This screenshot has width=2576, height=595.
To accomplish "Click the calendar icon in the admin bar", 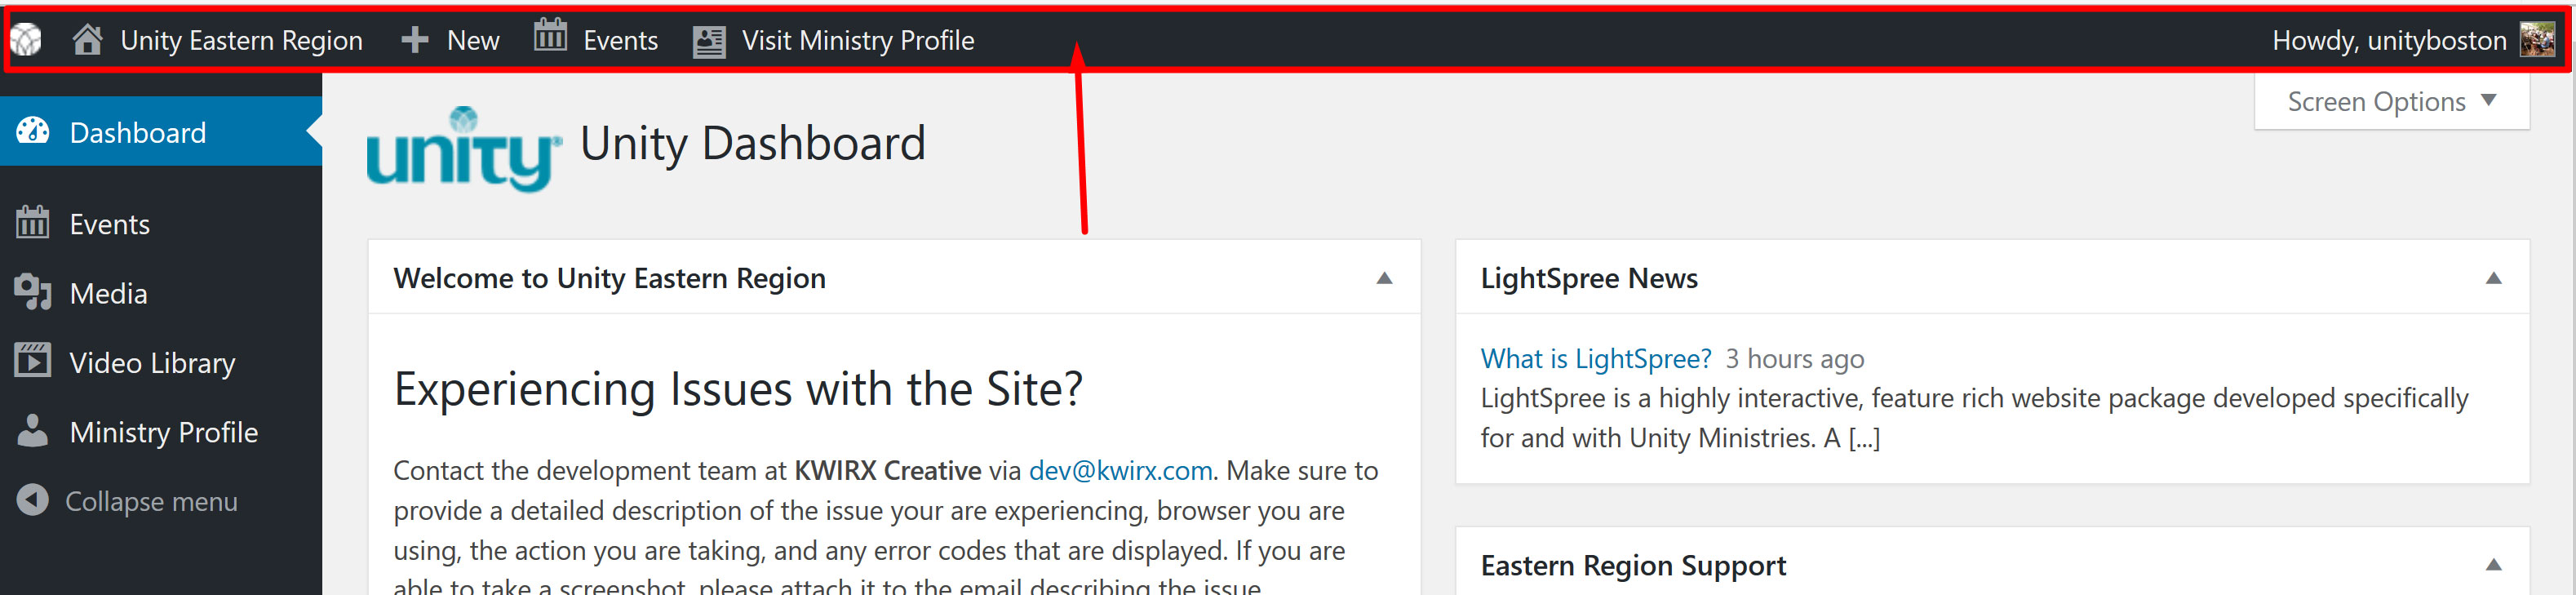I will click(550, 36).
